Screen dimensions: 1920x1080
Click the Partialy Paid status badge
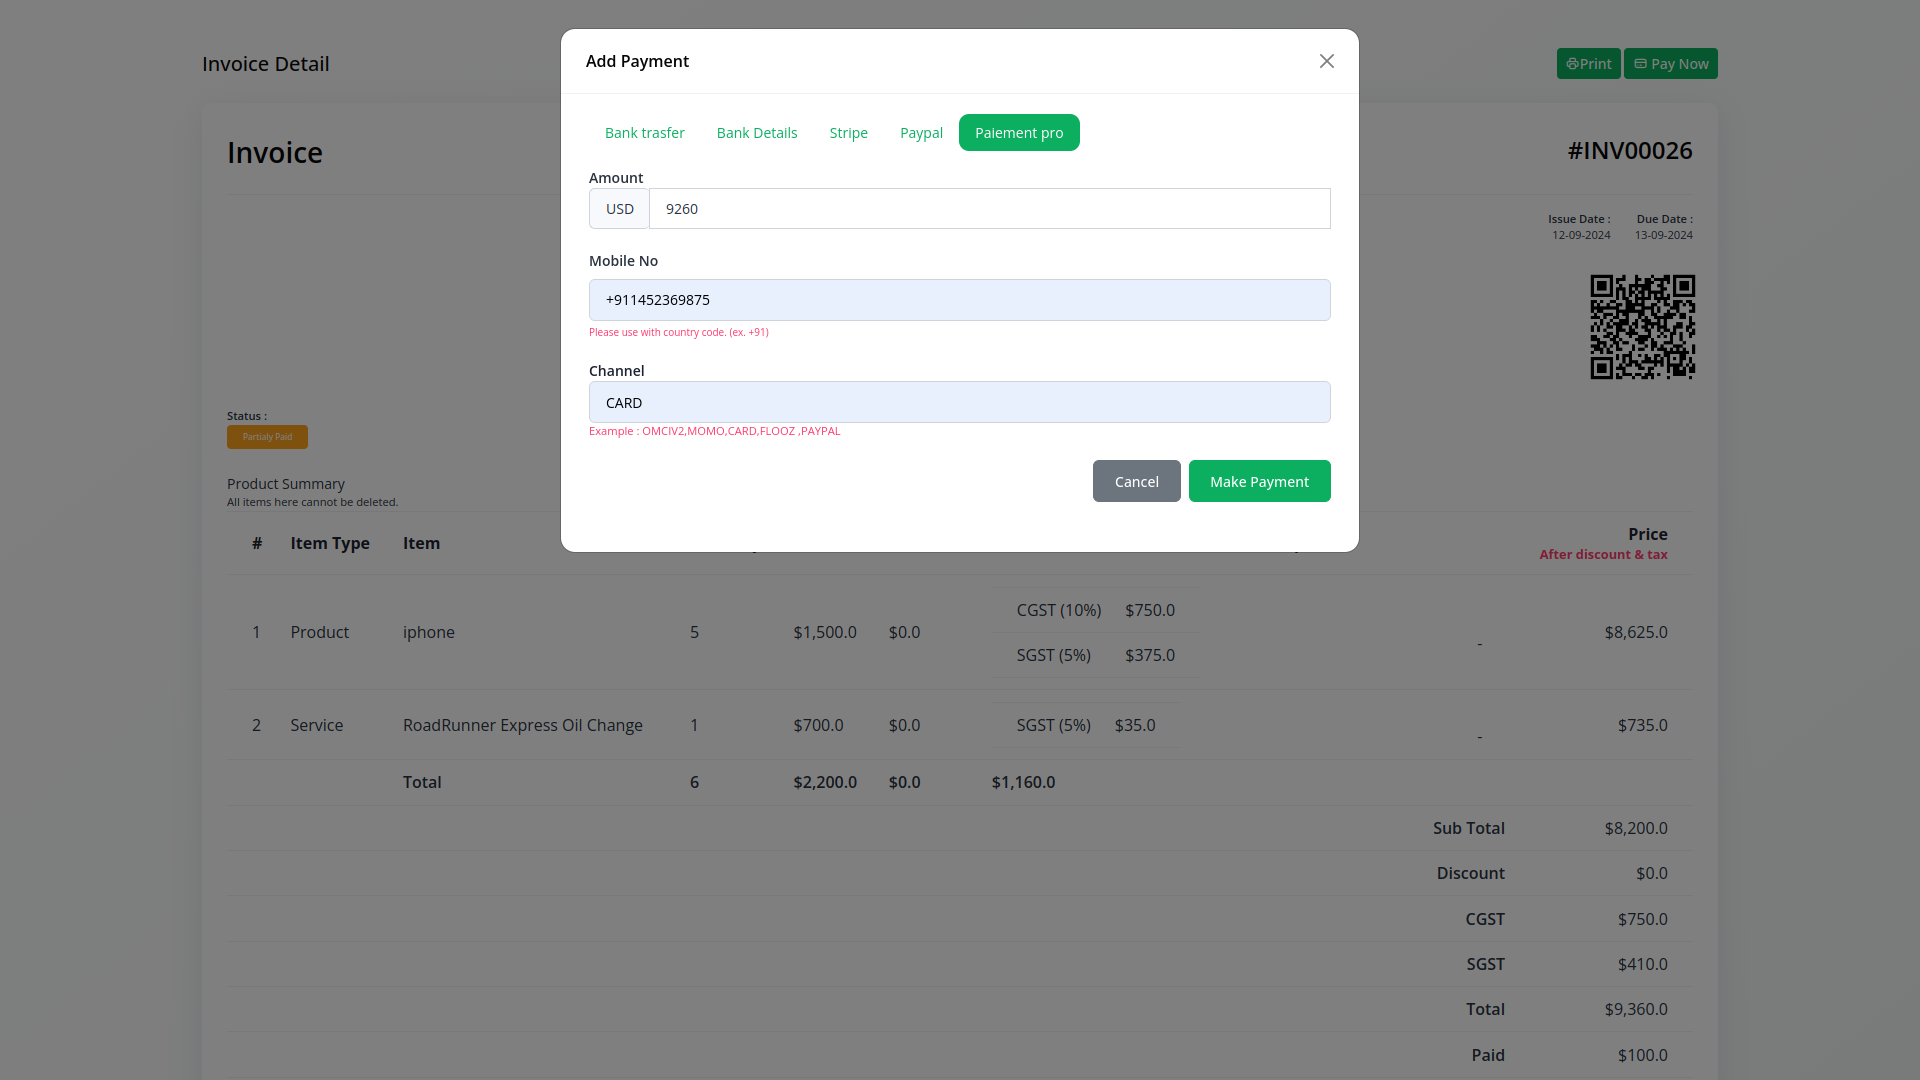click(x=267, y=437)
